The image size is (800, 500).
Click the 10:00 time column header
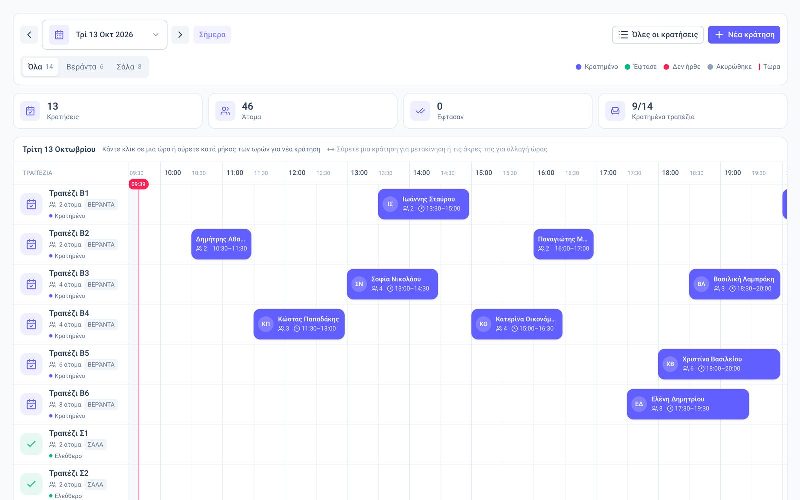(x=173, y=173)
